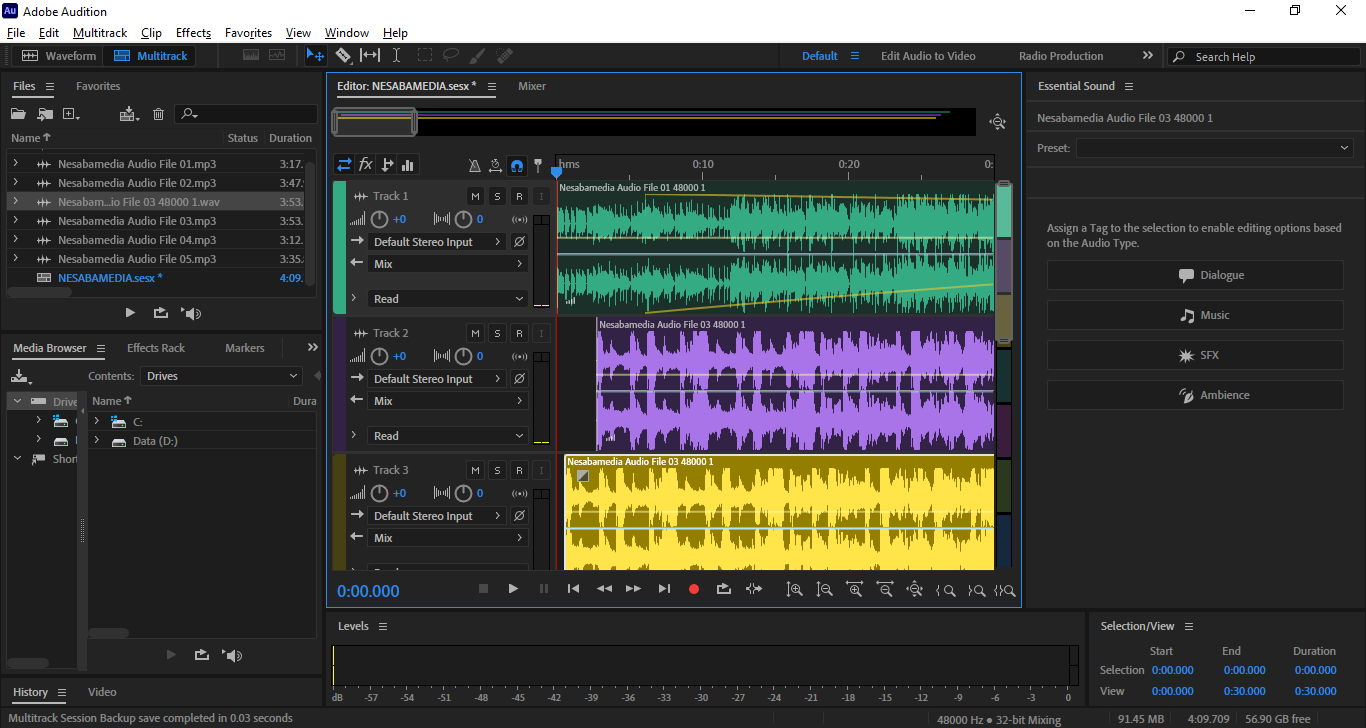1366x728 pixels.
Task: Expand Nesabamedia Audio File 01.mp3 entry
Action: click(x=15, y=164)
